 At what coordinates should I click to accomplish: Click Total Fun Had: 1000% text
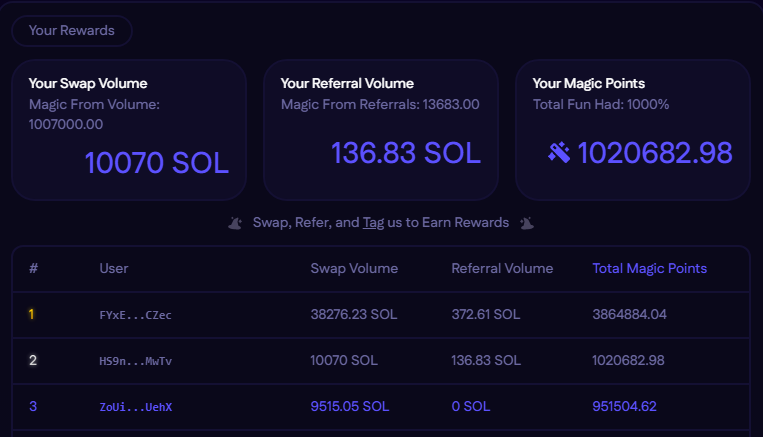[601, 105]
